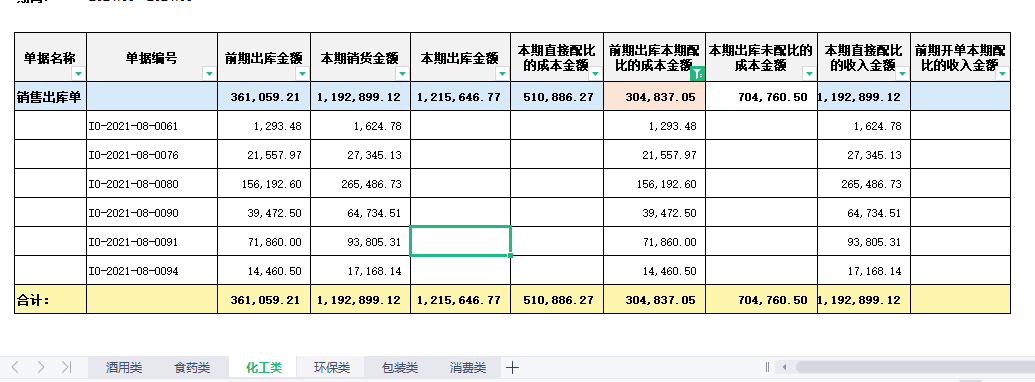Click the horizontal scrollbar thumb
This screenshot has height=382, width=1035.
click(915, 367)
